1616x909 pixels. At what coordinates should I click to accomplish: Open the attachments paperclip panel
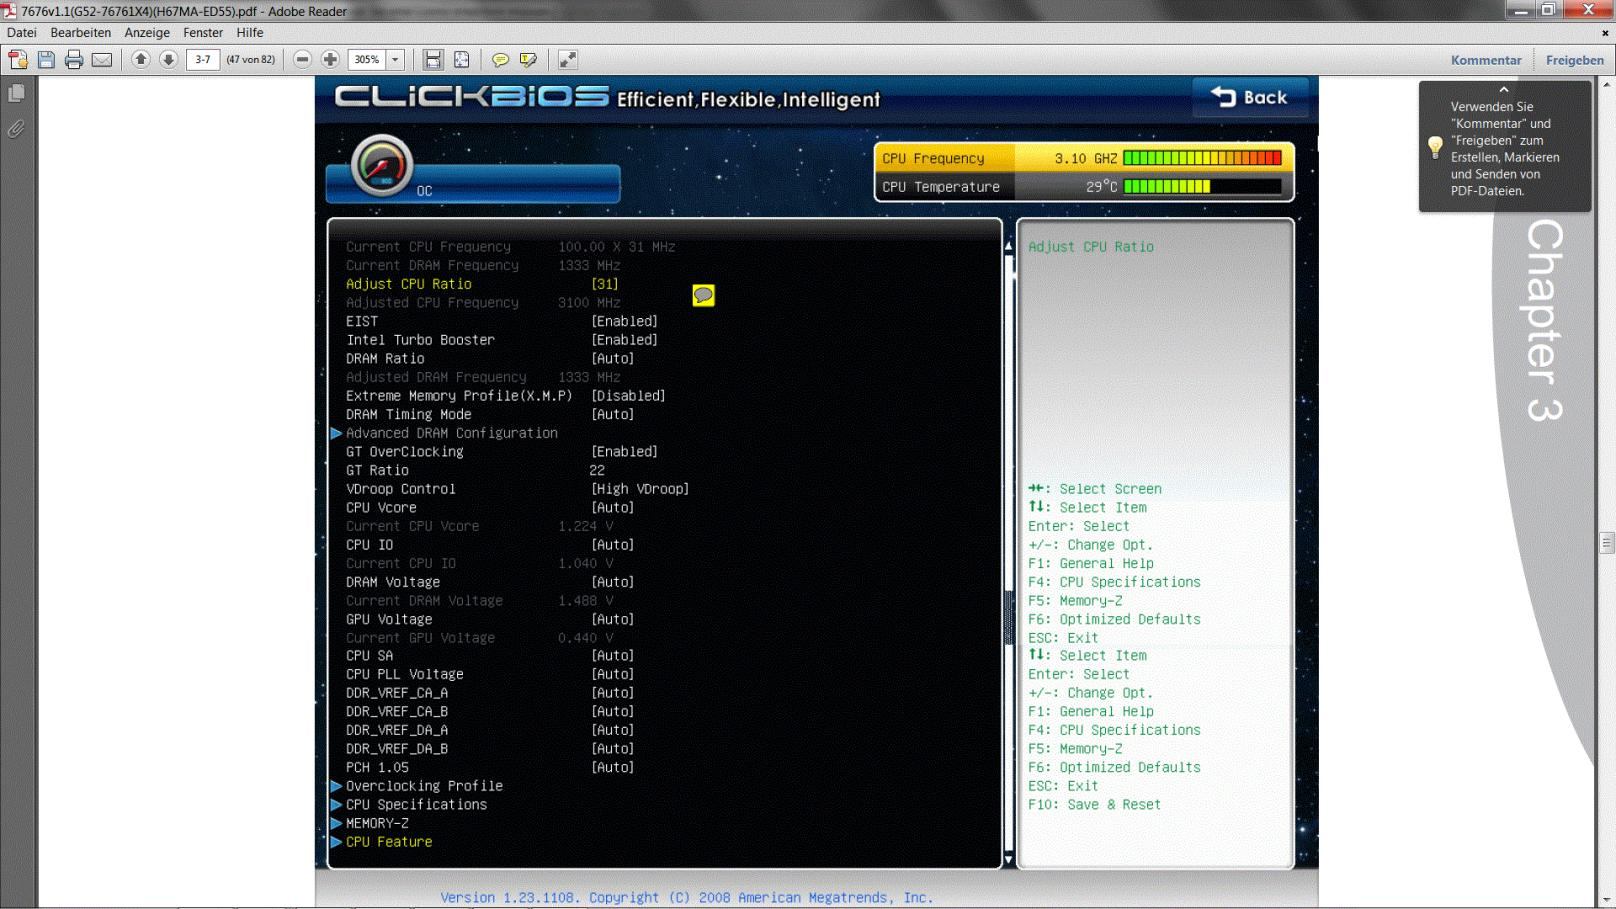pyautogui.click(x=17, y=129)
